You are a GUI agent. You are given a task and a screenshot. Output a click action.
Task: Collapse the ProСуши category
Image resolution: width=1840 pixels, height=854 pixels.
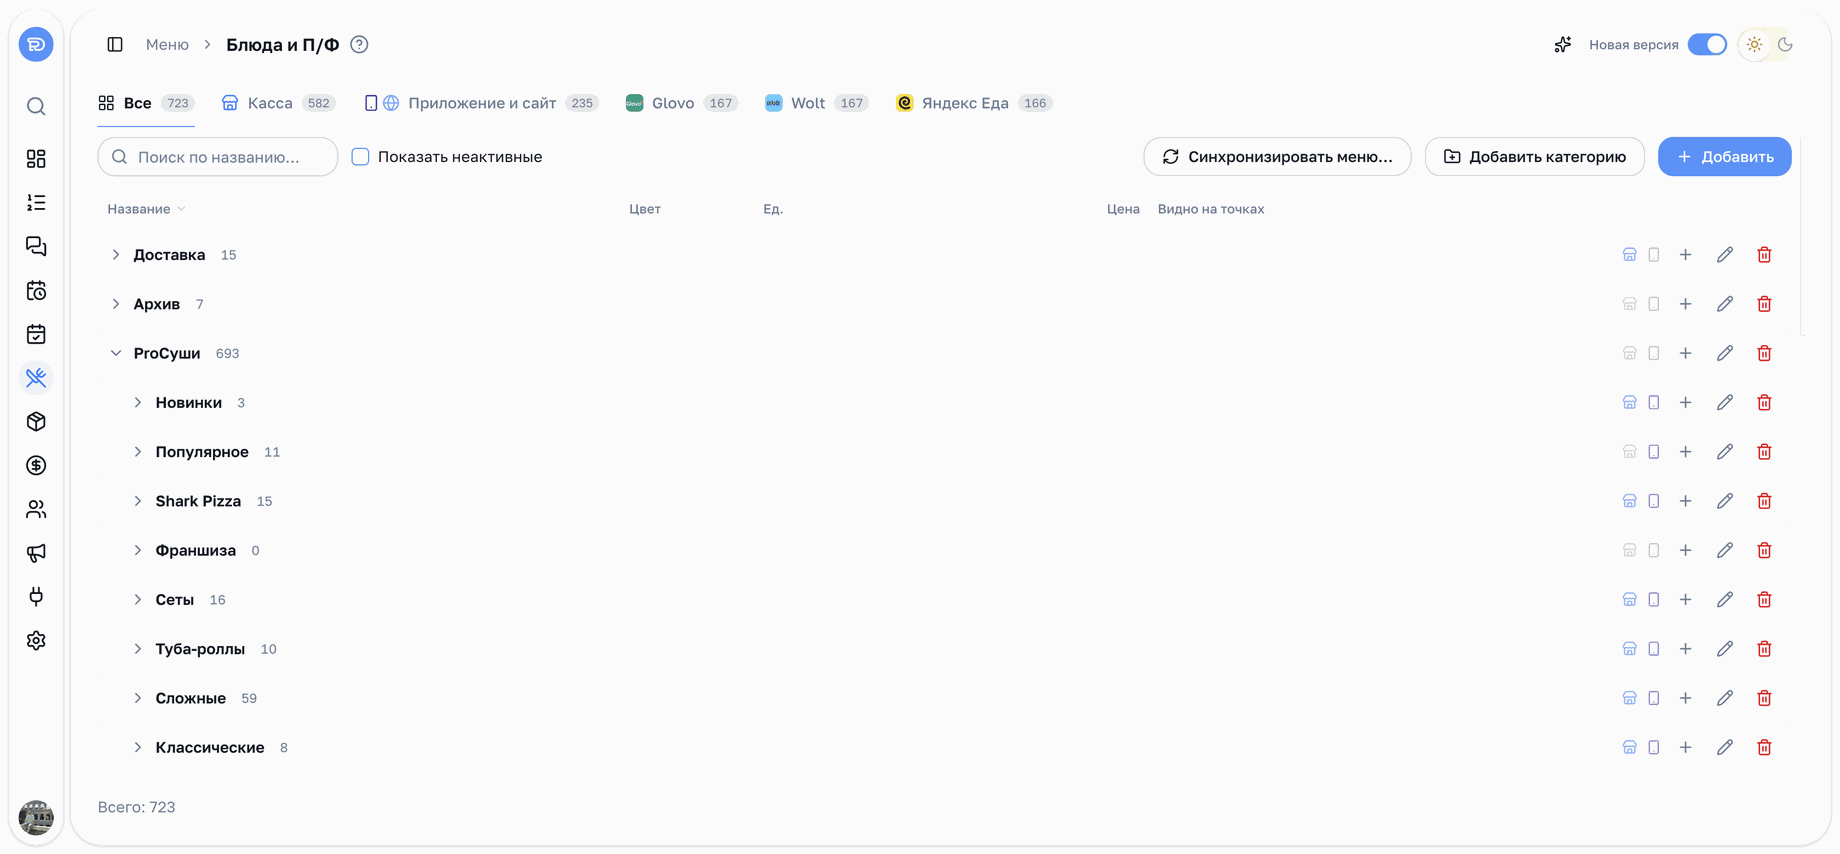pos(116,353)
